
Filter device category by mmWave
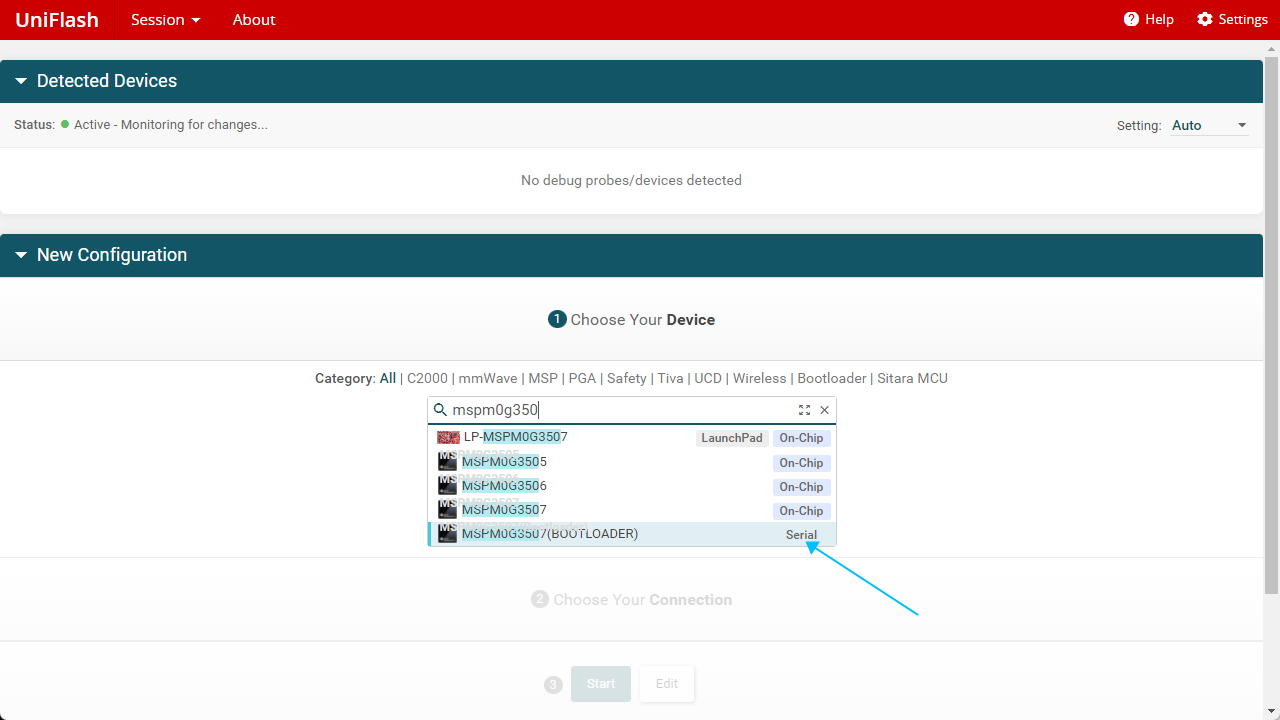[488, 378]
